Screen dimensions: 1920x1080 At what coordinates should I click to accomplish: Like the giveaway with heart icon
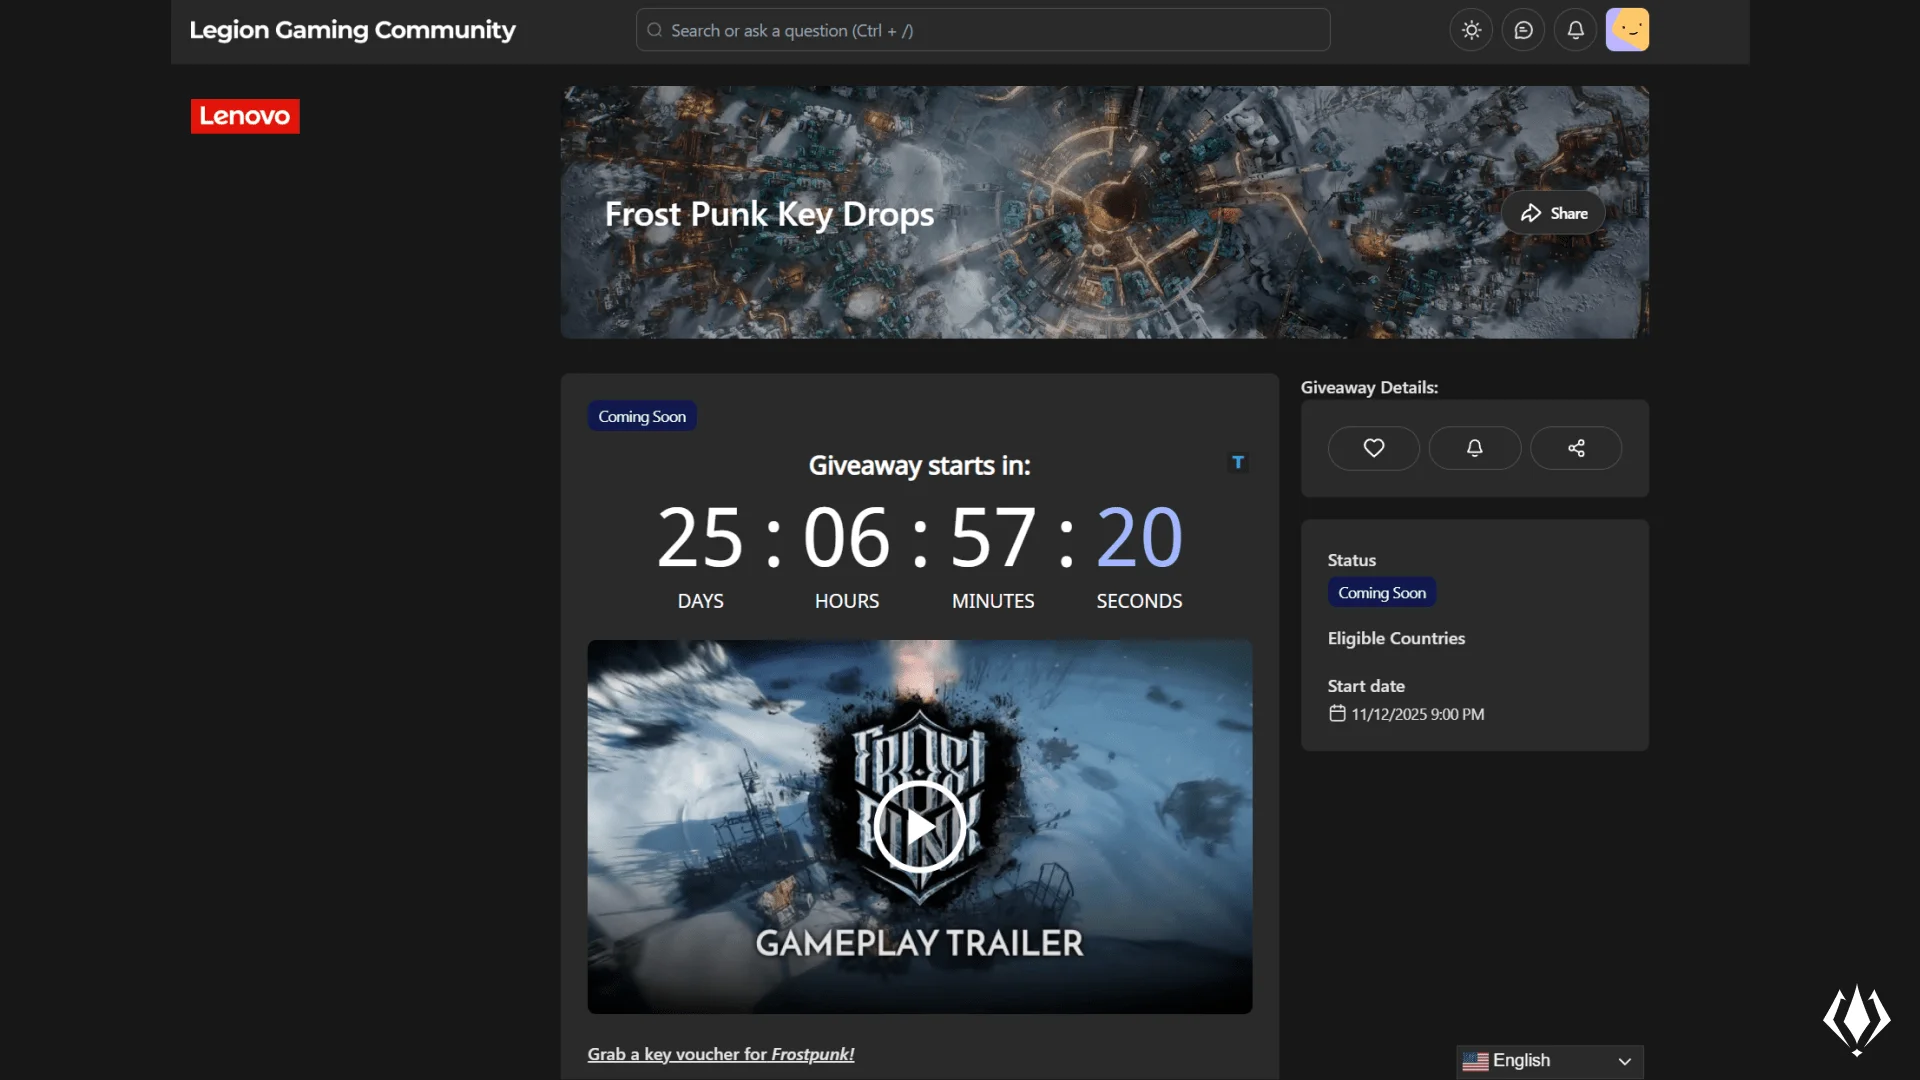coord(1373,448)
